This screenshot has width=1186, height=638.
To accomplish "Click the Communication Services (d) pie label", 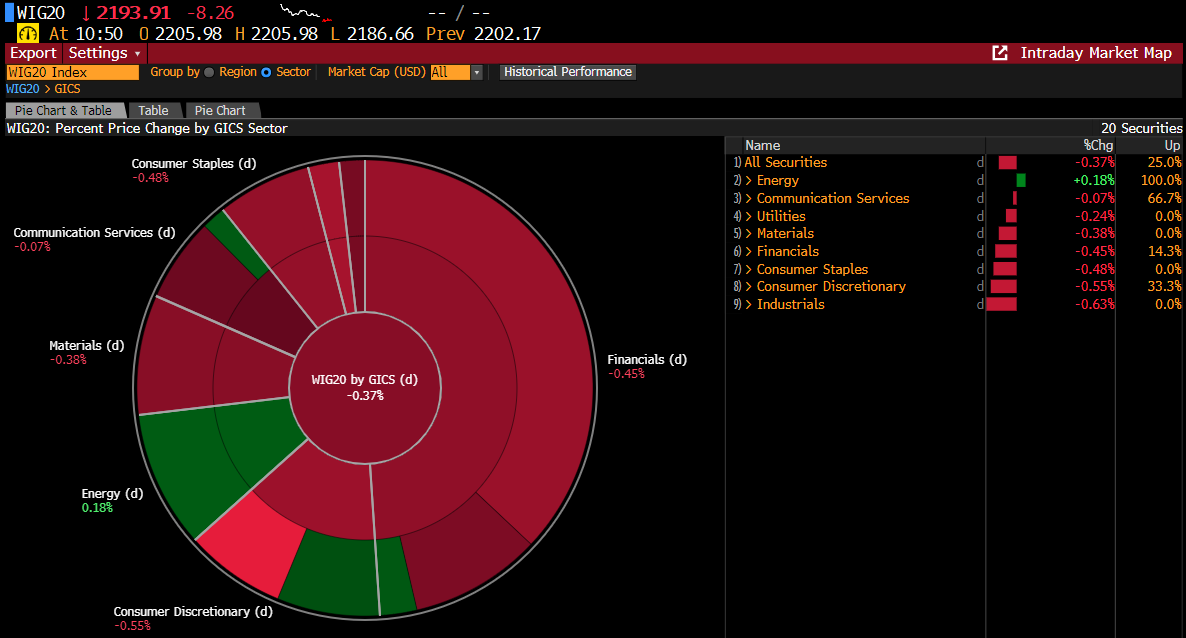I will point(95,232).
